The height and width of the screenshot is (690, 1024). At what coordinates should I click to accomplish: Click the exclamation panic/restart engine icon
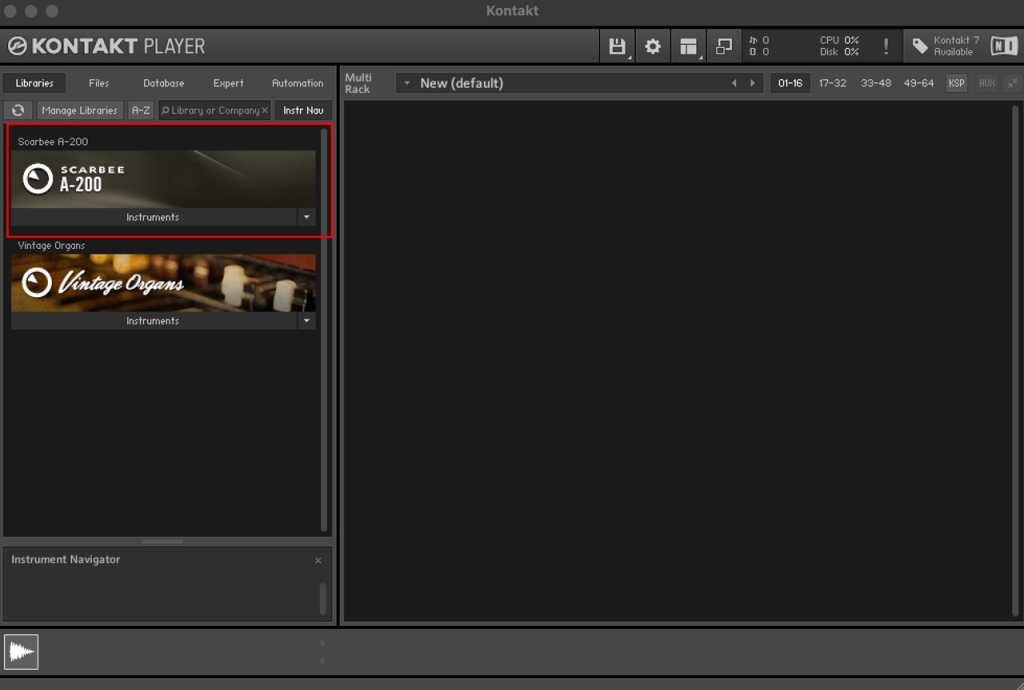coord(886,46)
